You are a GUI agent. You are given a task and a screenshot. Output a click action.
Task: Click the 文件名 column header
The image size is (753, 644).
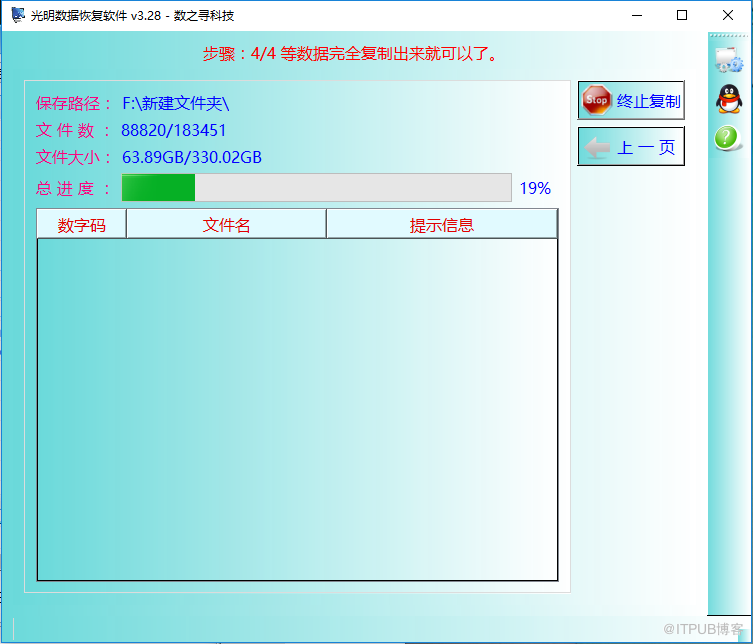point(226,225)
